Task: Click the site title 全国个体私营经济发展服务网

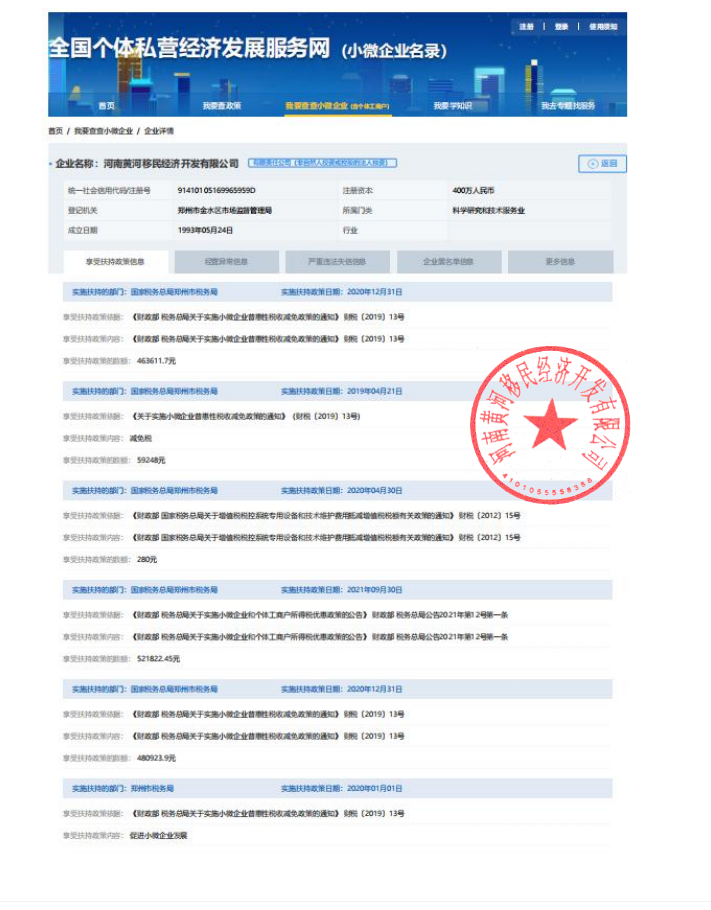Action: coord(189,48)
